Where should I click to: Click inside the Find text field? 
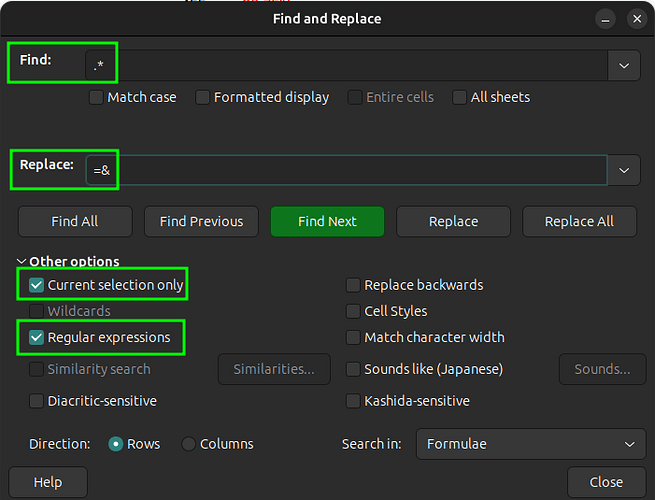click(360, 65)
